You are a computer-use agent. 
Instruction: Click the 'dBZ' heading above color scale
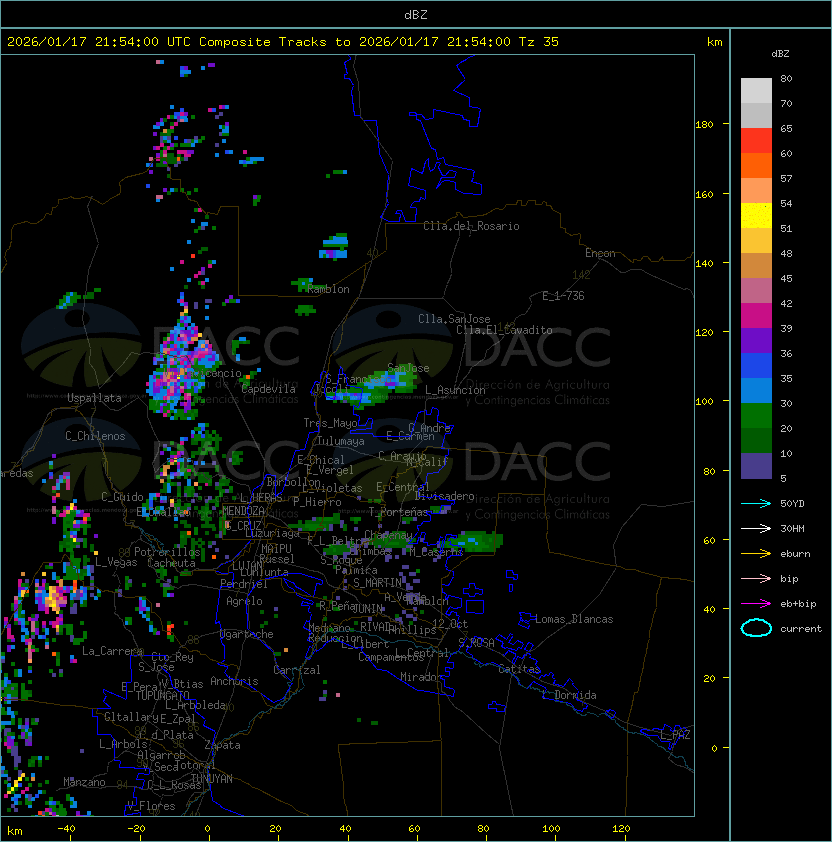(780, 54)
